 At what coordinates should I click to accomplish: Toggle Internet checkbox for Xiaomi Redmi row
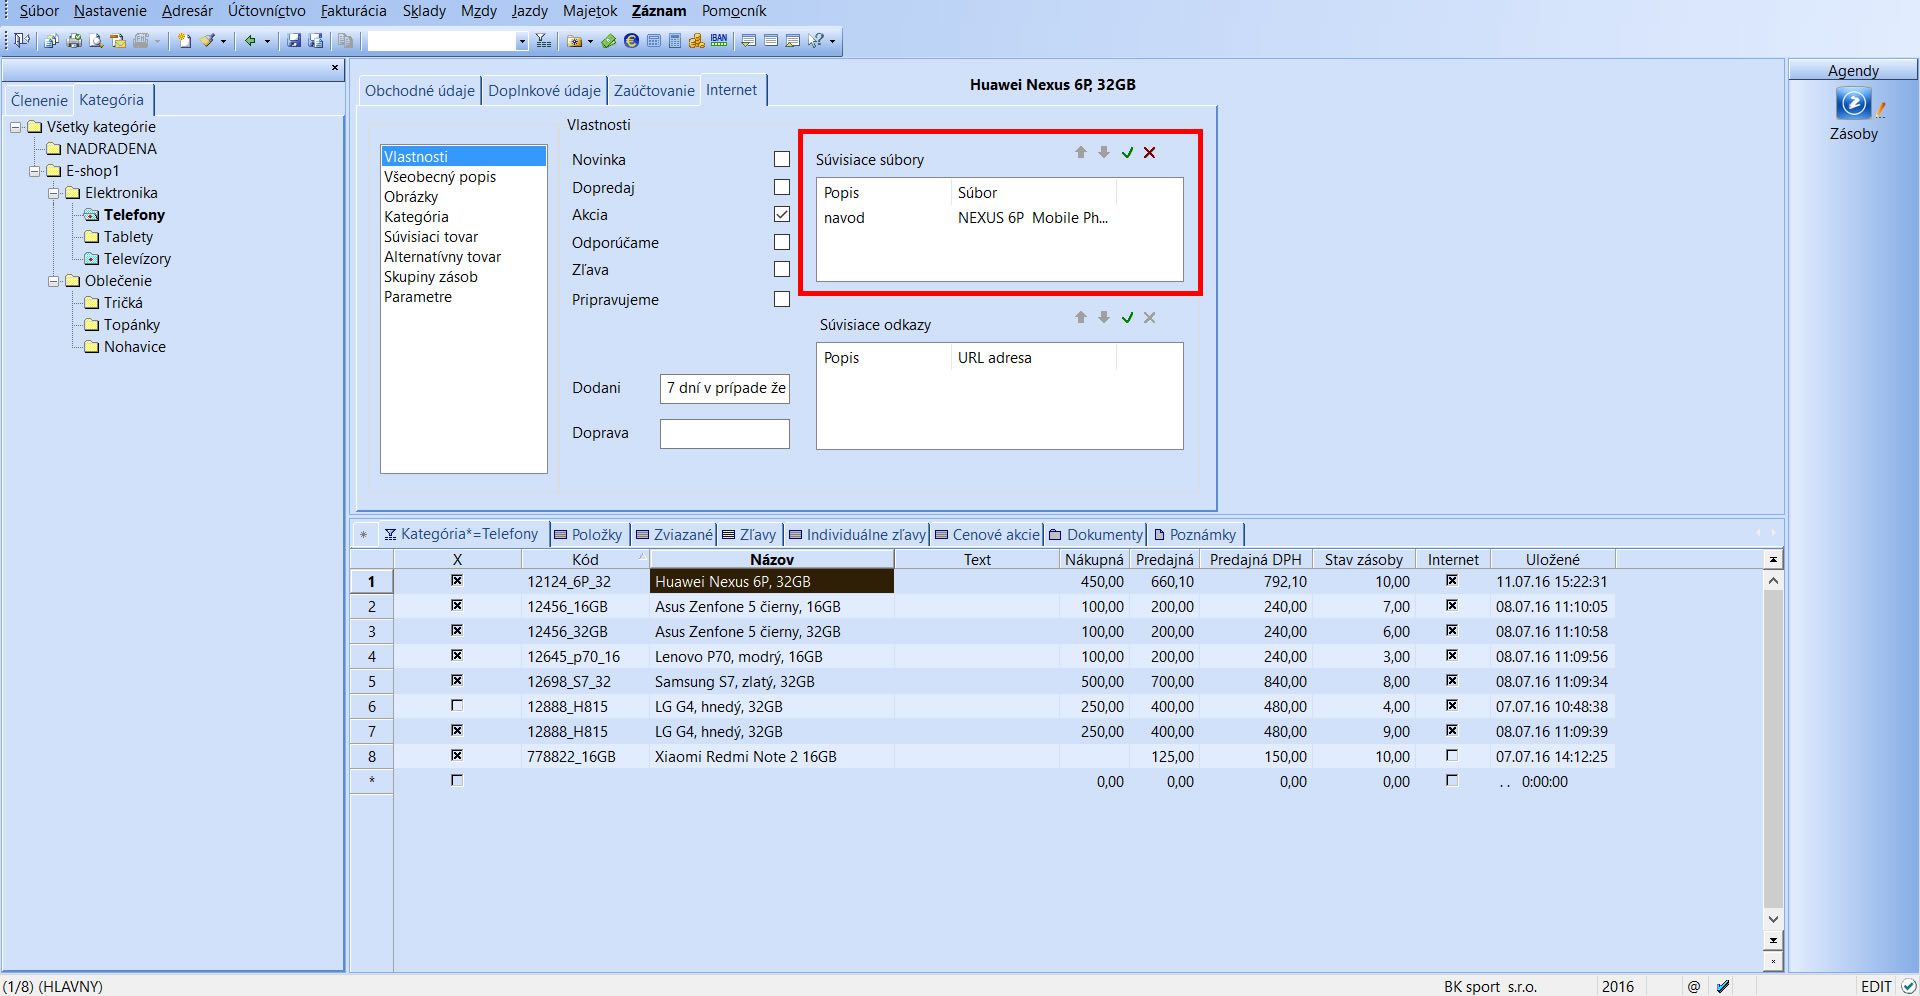[1452, 755]
